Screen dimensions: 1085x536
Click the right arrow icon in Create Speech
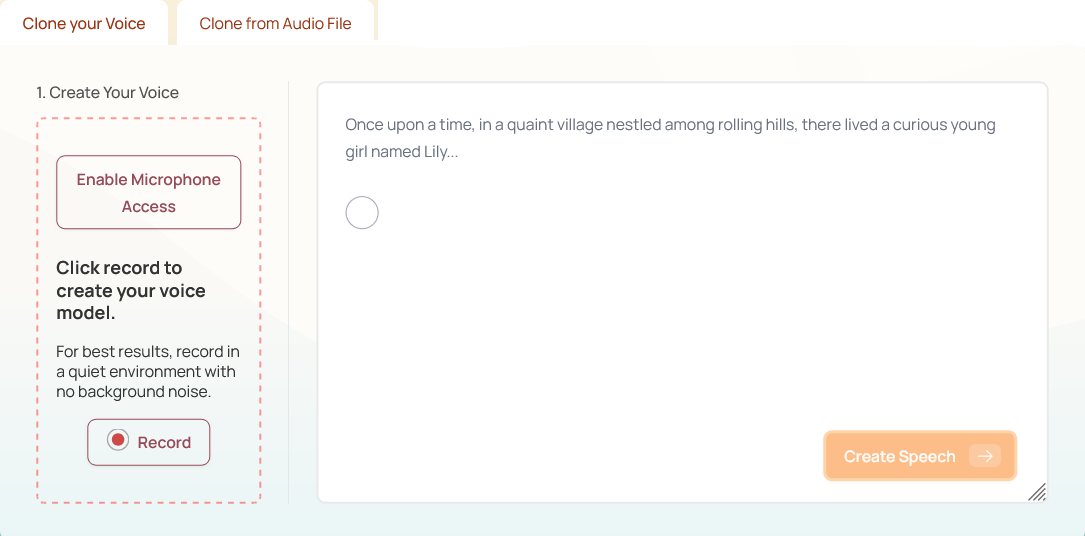985,456
